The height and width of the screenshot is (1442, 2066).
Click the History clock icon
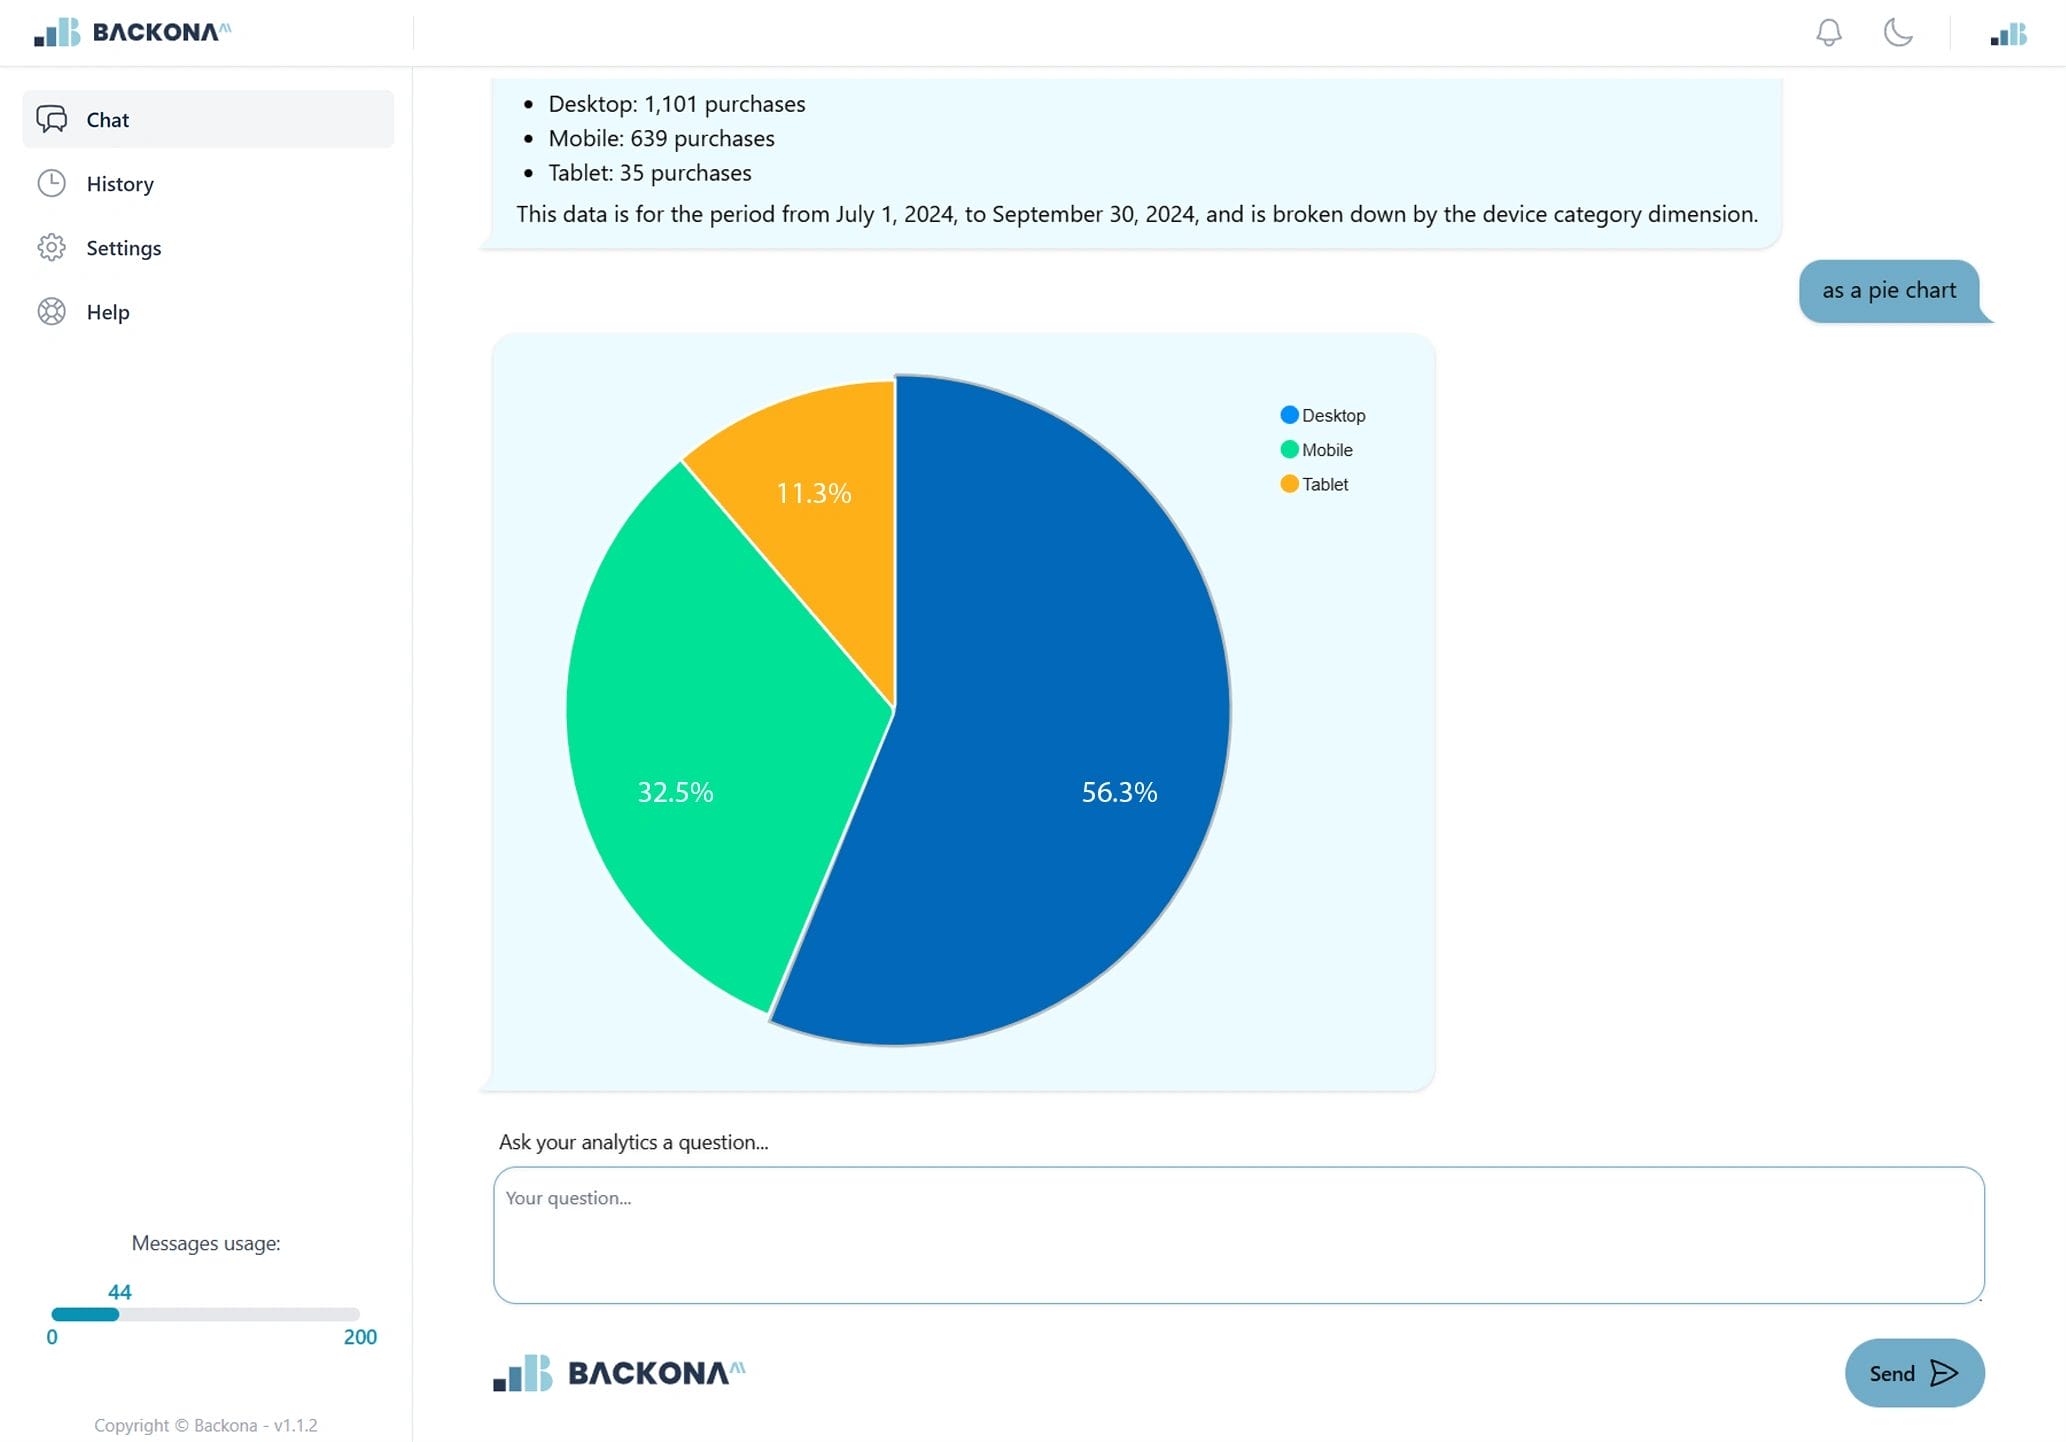point(52,183)
